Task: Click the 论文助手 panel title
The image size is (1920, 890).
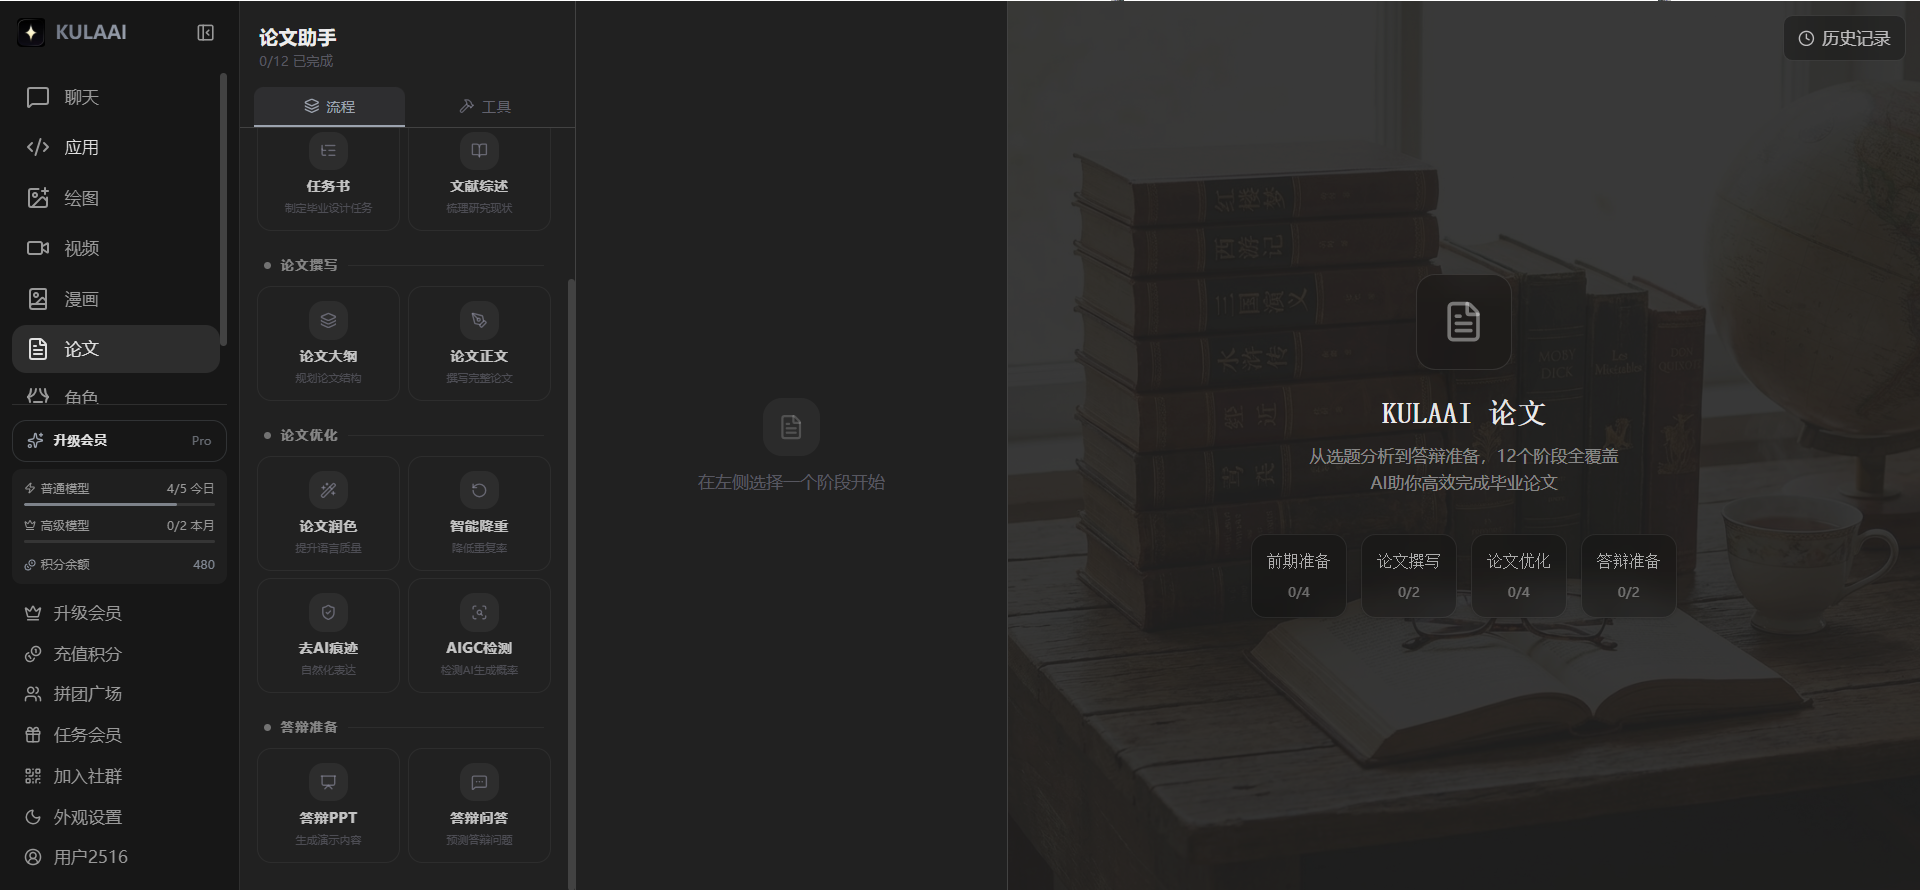Action: pyautogui.click(x=298, y=37)
